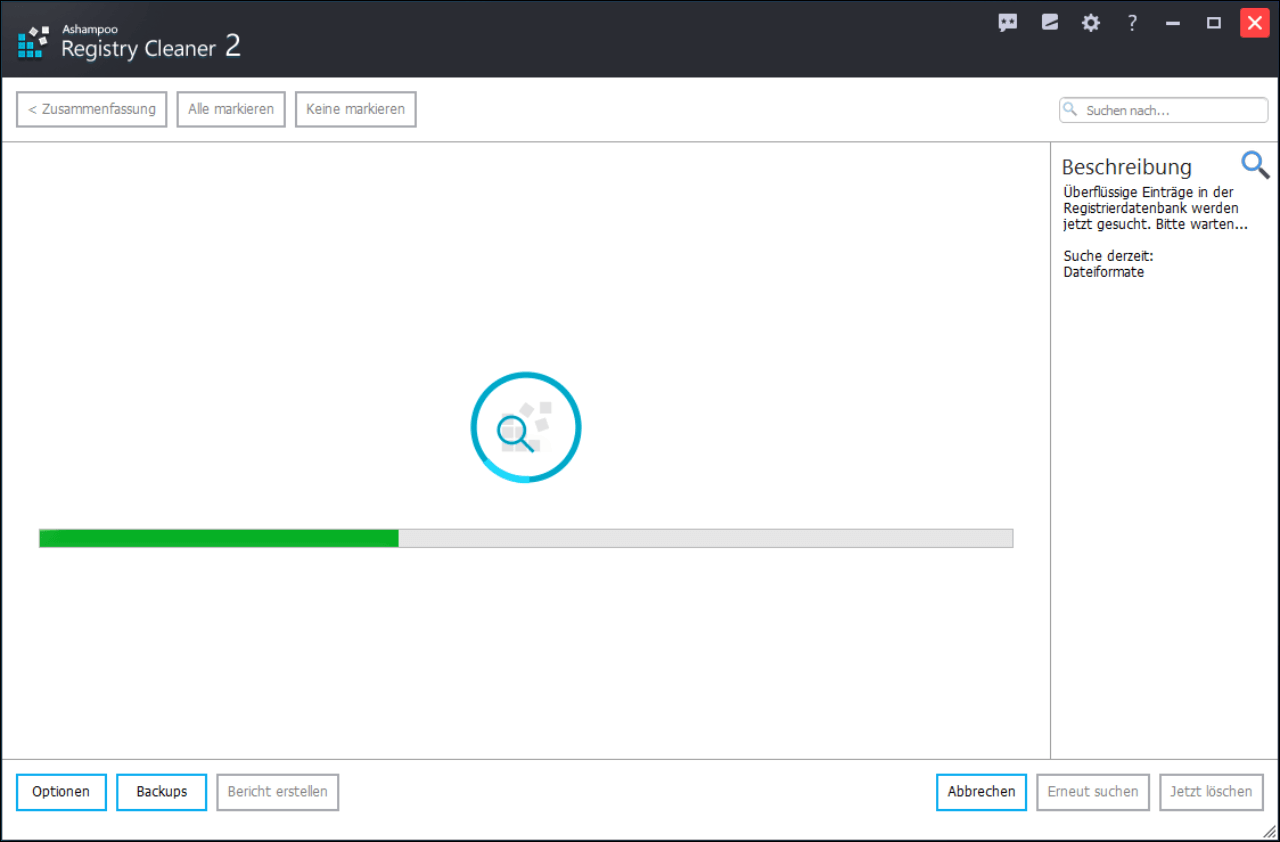This screenshot has height=842, width=1280.
Task: Open help with the question mark icon
Action: tap(1132, 23)
